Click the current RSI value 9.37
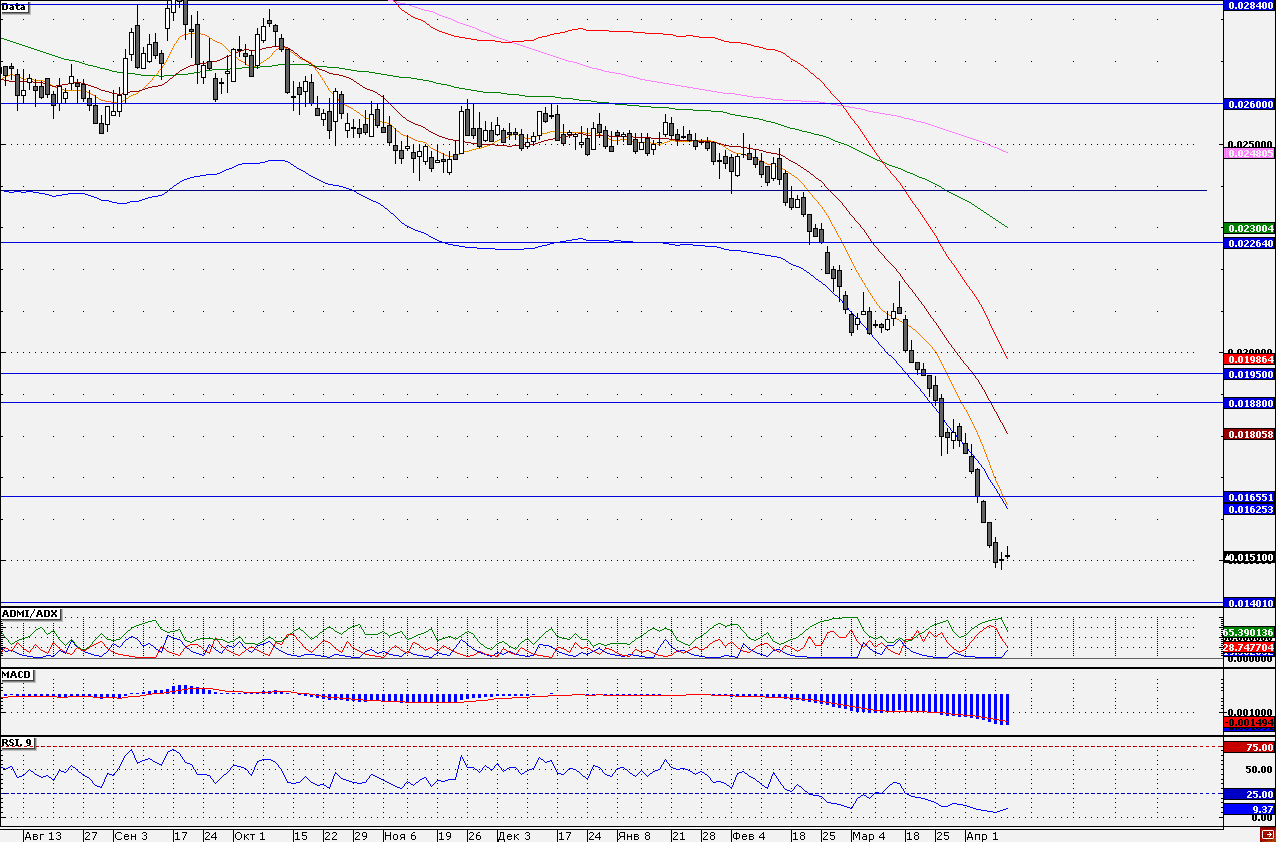Viewport: 1276px width, 842px height. pos(1249,808)
